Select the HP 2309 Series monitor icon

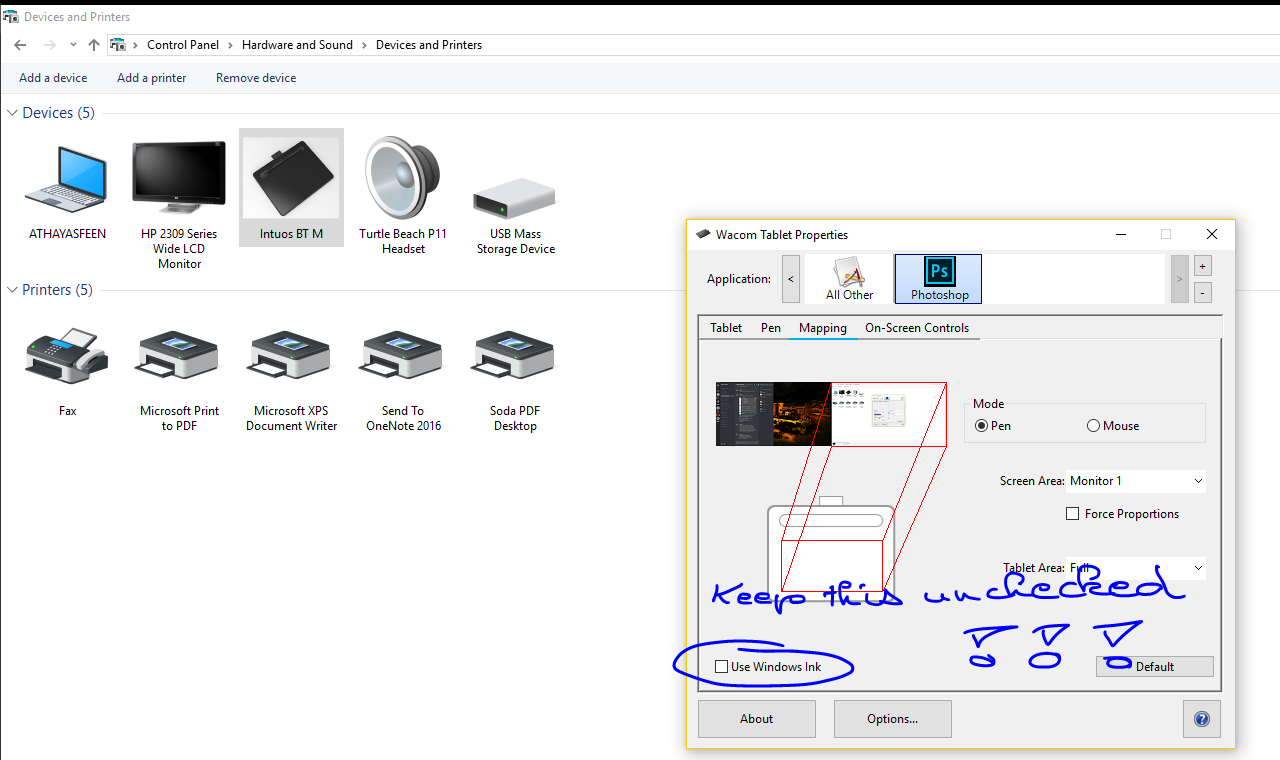[x=179, y=180]
